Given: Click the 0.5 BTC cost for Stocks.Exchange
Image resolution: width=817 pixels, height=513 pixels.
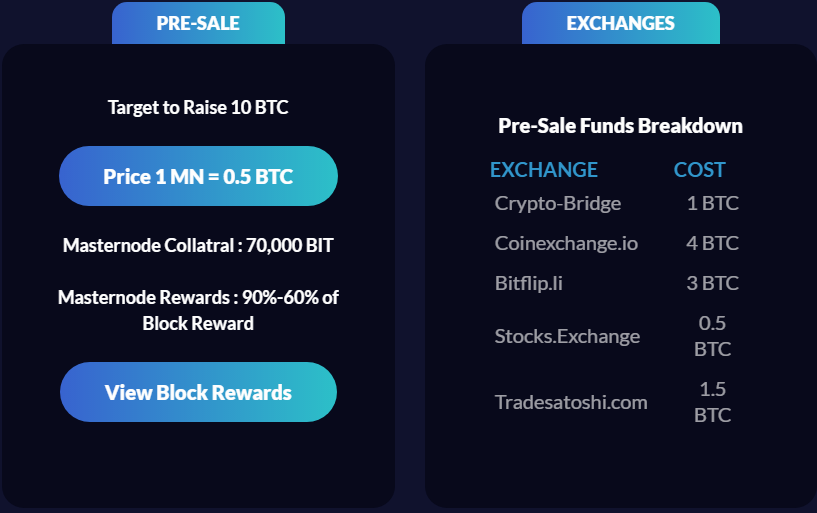Looking at the screenshot, I should click(x=712, y=336).
